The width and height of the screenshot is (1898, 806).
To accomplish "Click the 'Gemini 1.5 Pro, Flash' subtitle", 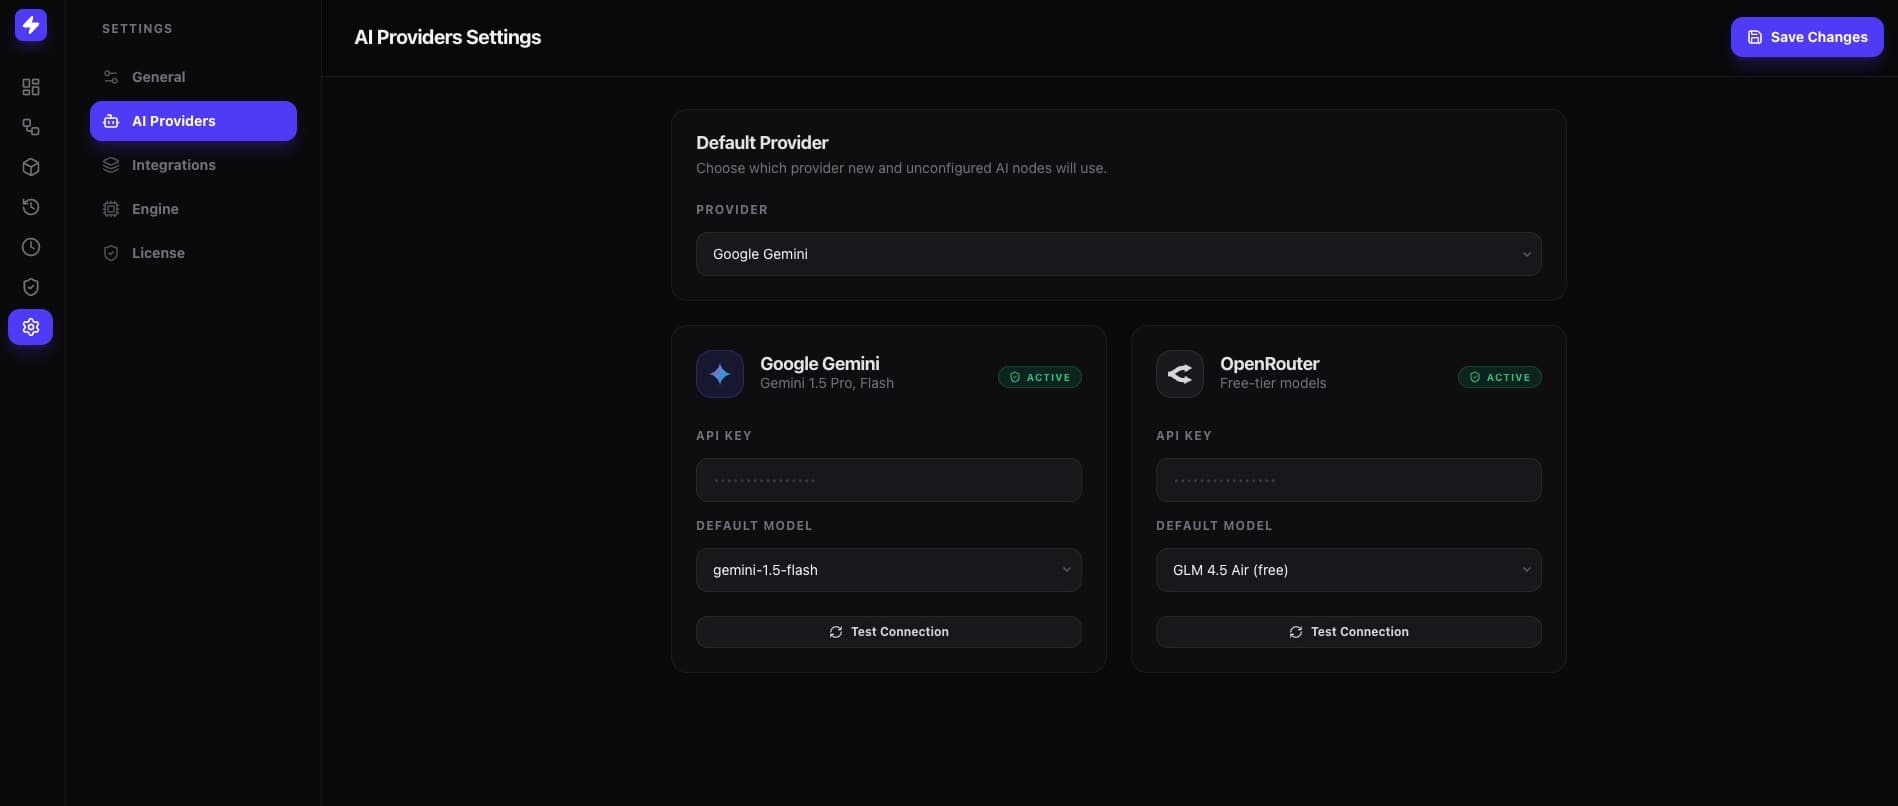I will (827, 383).
